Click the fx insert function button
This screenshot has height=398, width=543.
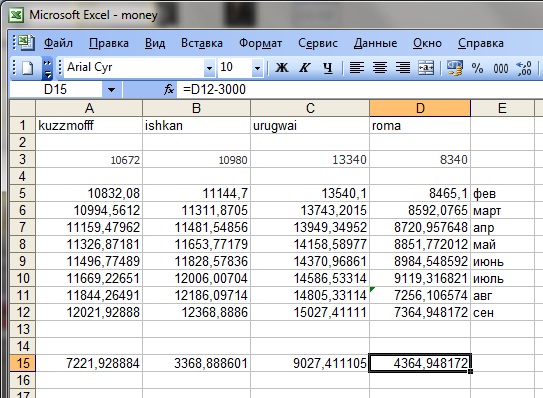(169, 89)
